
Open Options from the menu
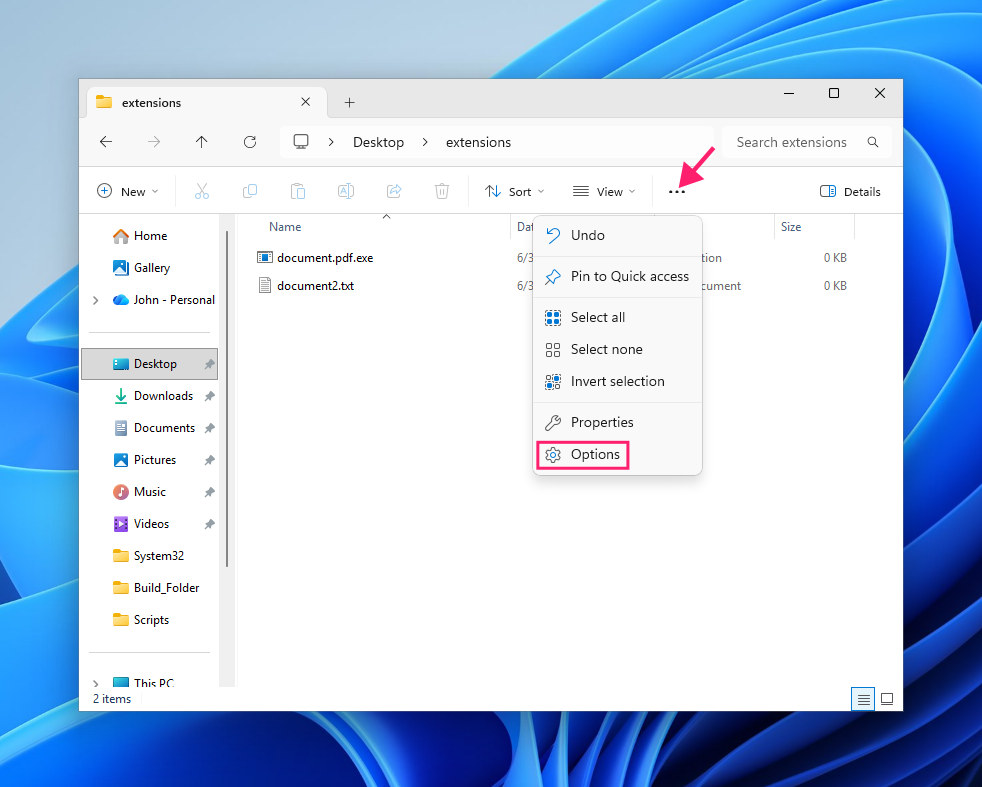coord(617,455)
